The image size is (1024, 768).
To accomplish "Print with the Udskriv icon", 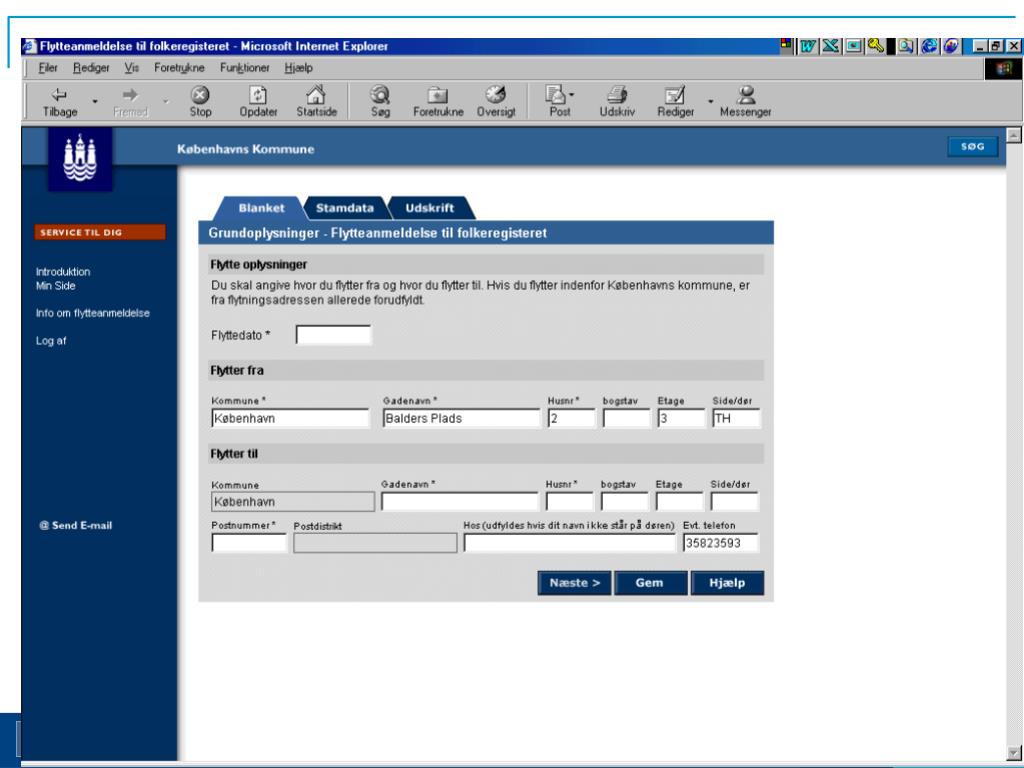I will tap(616, 103).
